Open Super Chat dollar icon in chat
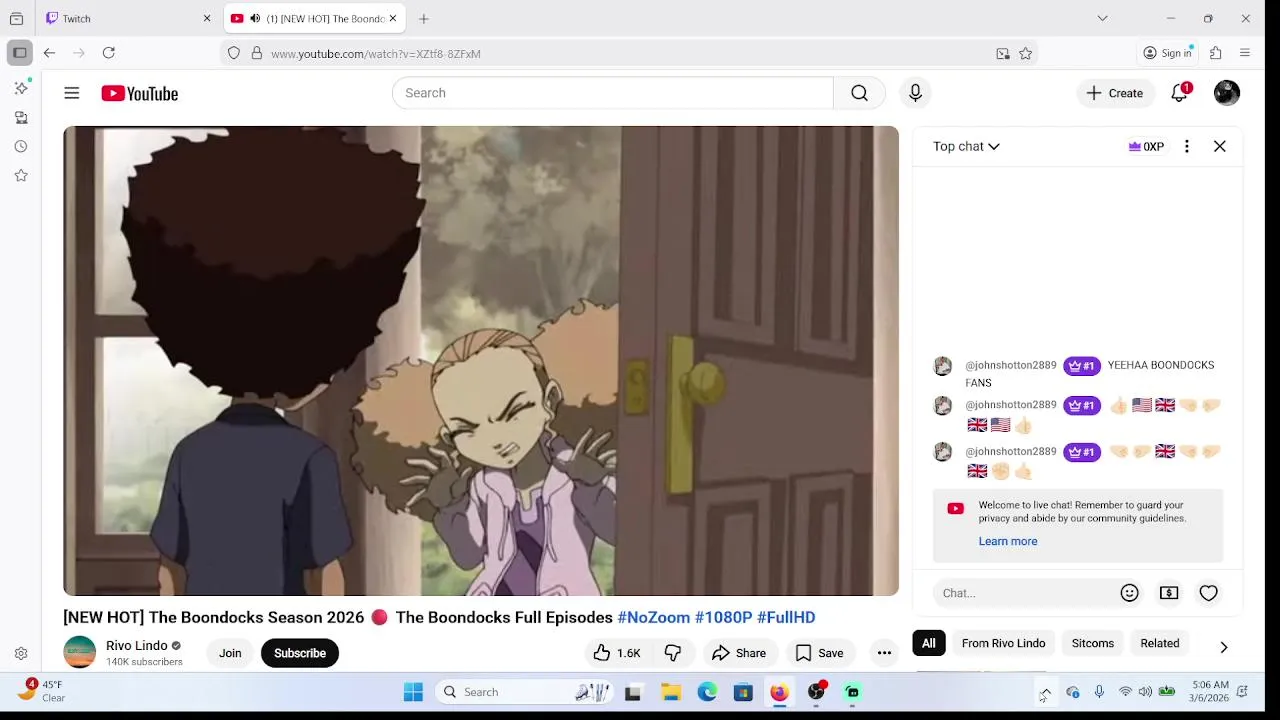1280x720 pixels. [1169, 593]
